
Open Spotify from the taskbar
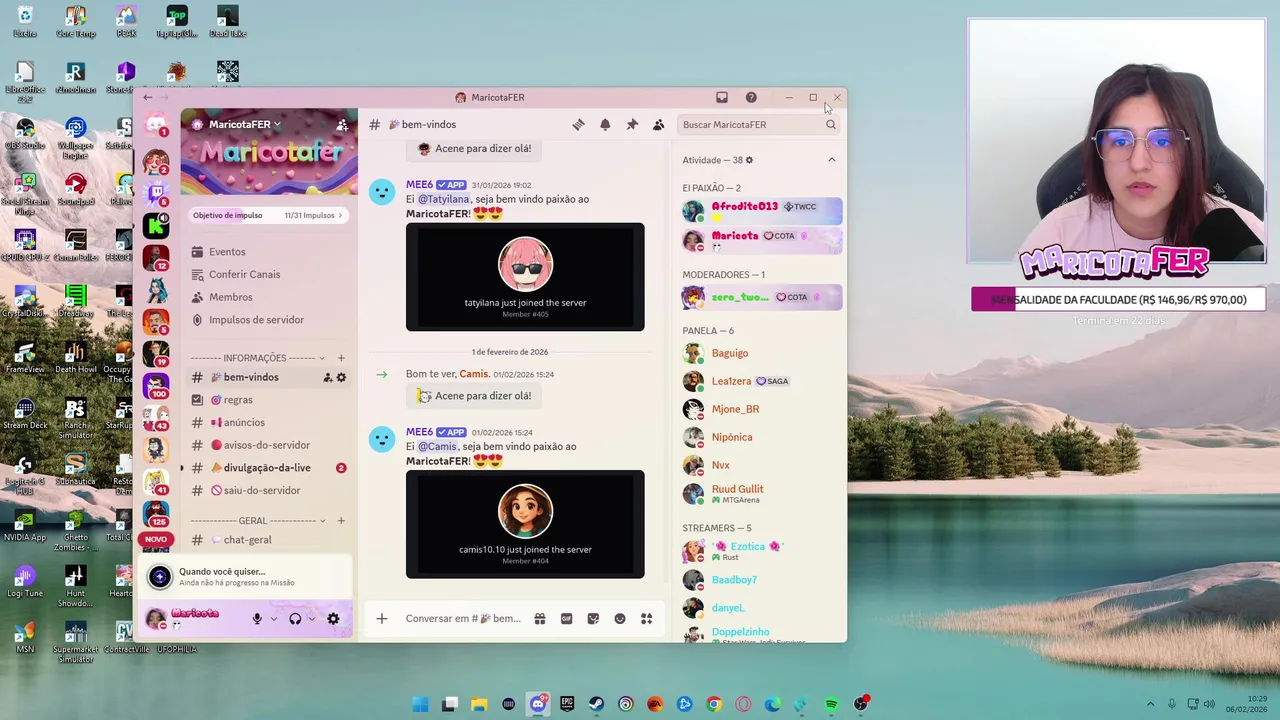click(831, 704)
